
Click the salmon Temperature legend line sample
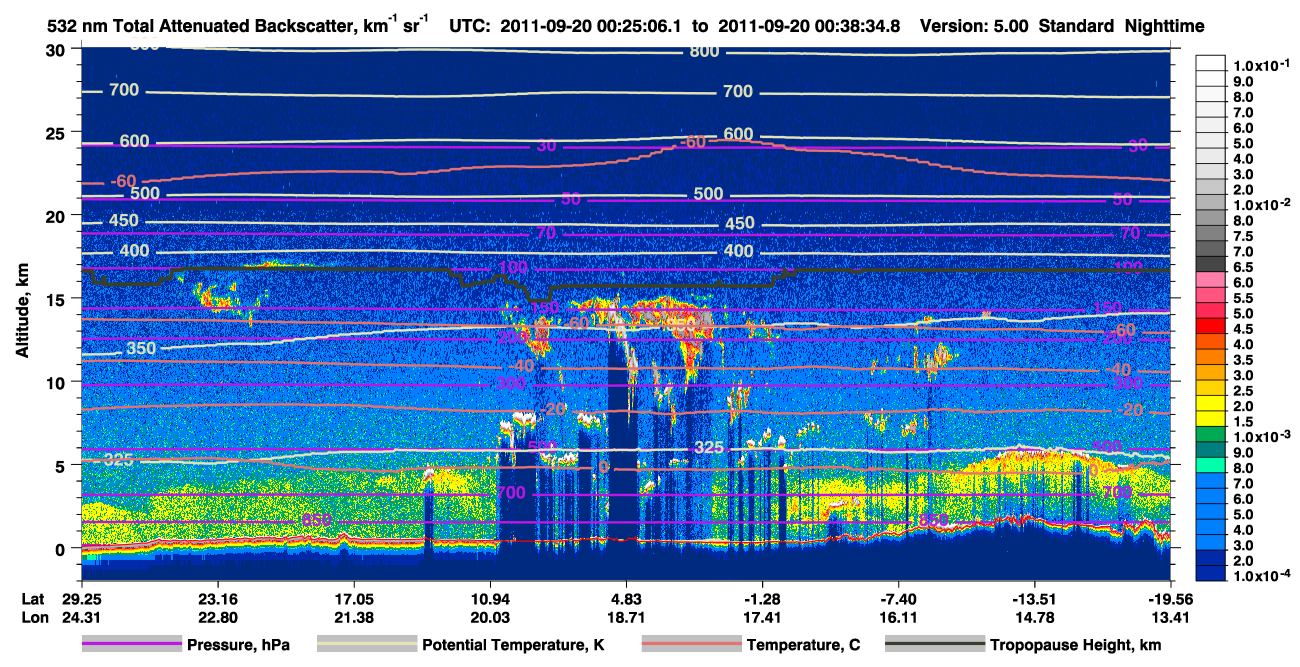click(690, 645)
